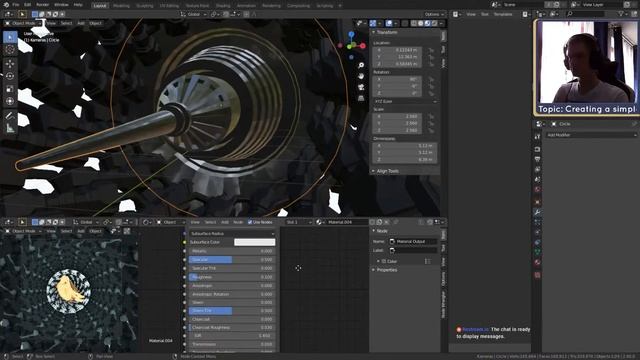Open the World properties tab icon
The image size is (640, 360).
(x=537, y=190)
